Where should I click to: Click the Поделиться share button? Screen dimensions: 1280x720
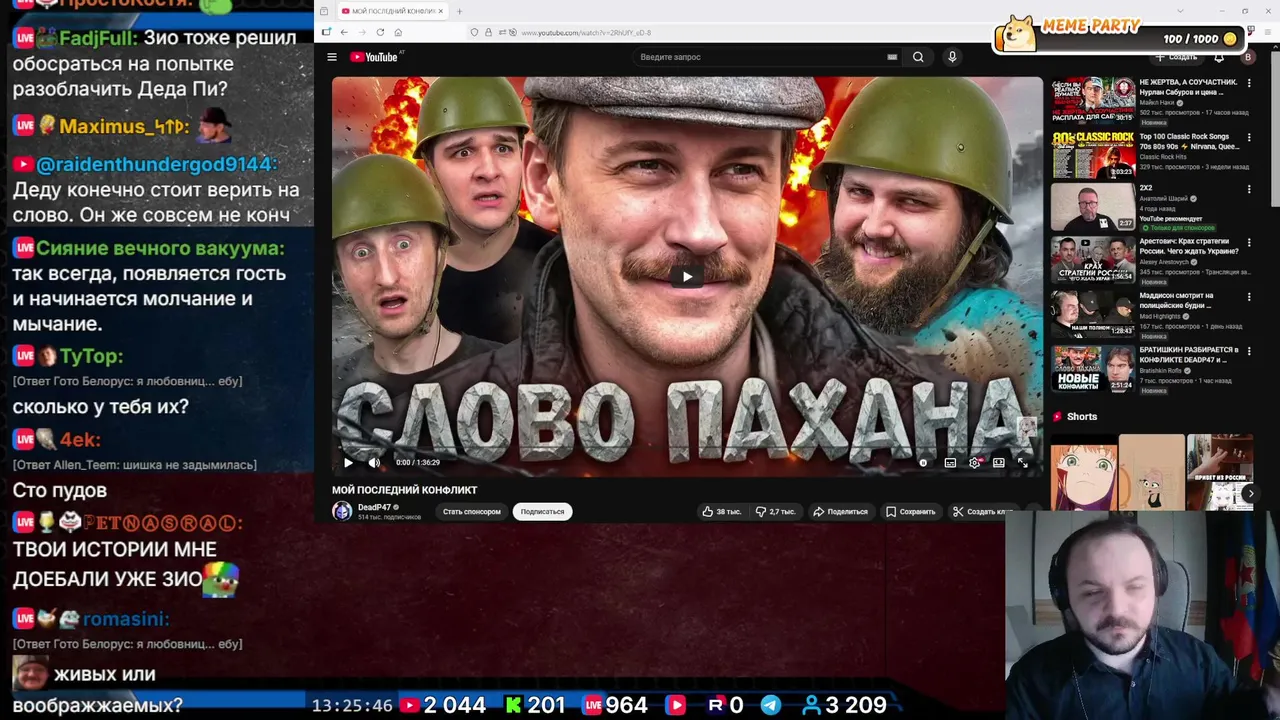pyautogui.click(x=840, y=511)
